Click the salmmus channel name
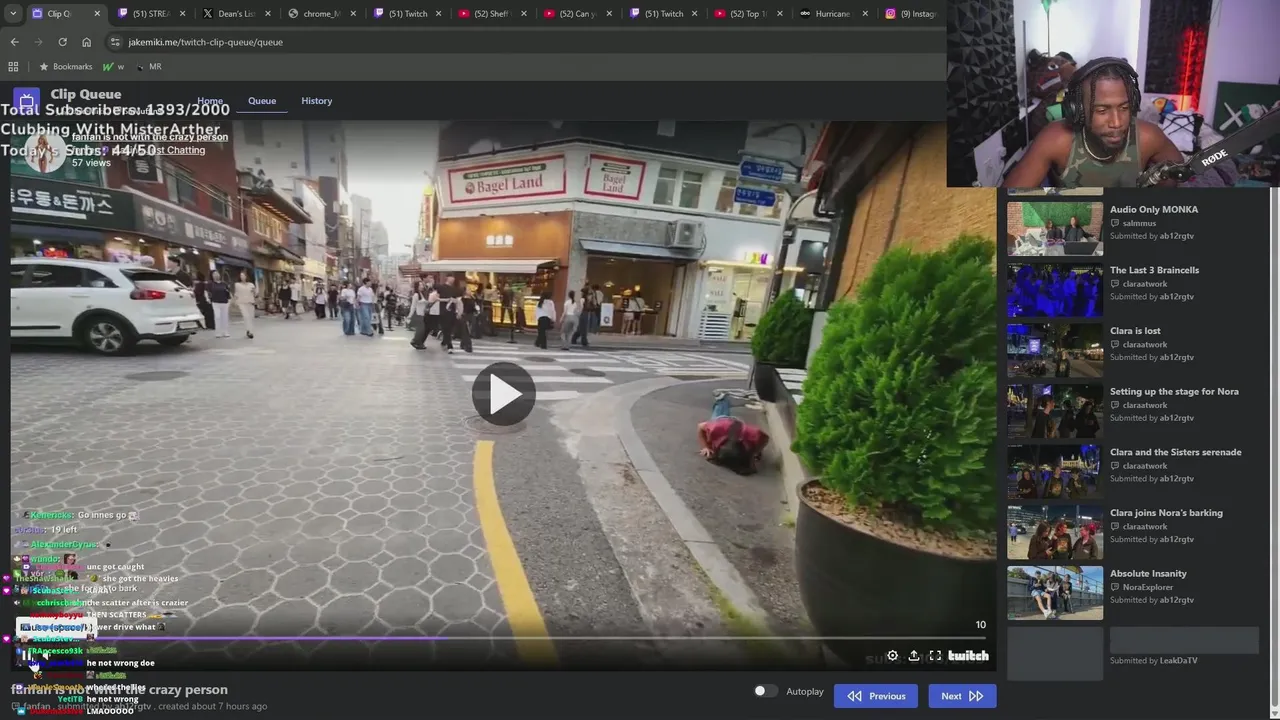The image size is (1280, 720). click(1139, 223)
